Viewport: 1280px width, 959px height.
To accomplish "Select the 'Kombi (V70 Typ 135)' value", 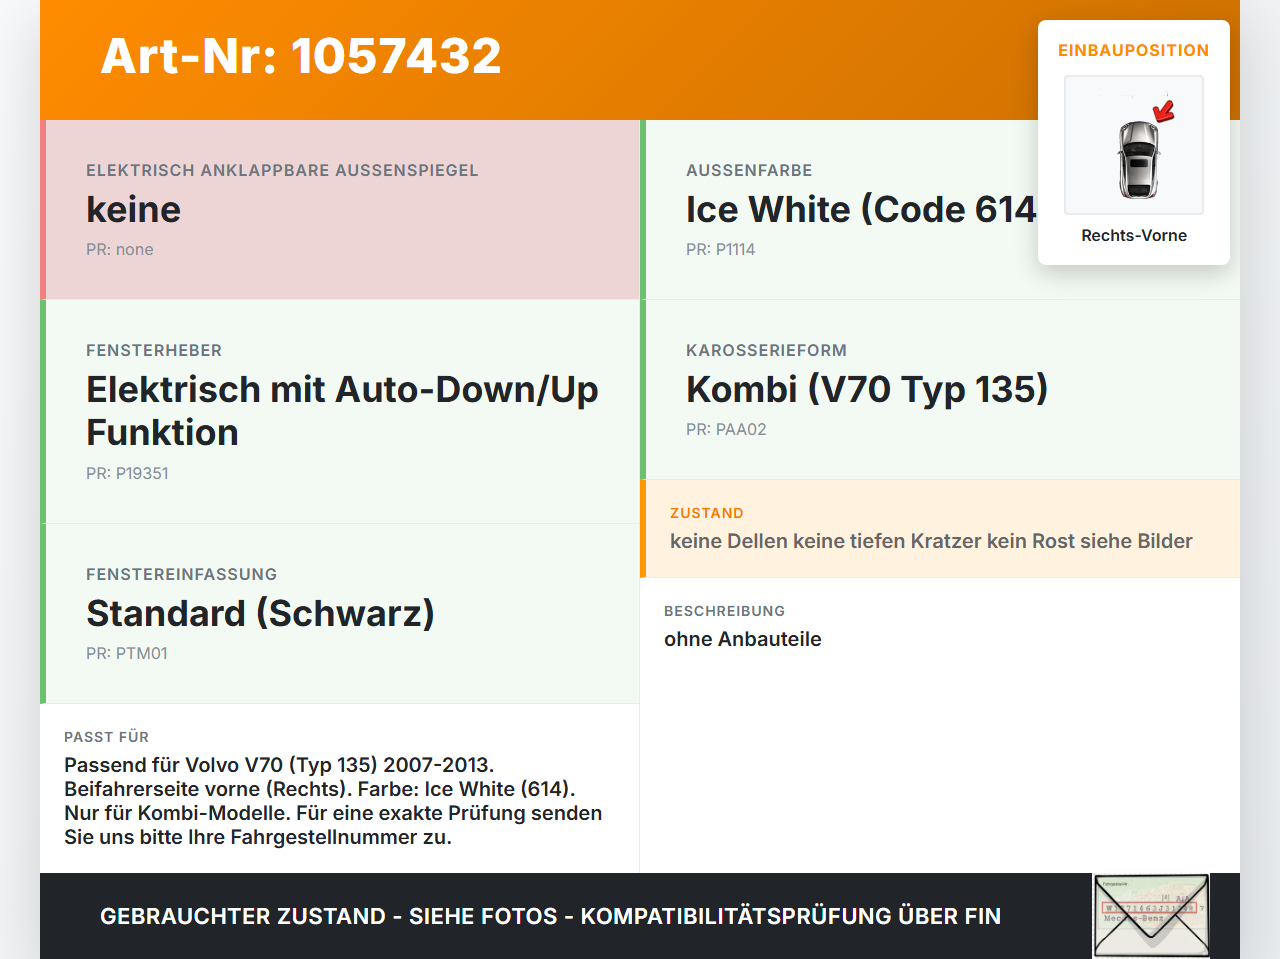I will [867, 389].
